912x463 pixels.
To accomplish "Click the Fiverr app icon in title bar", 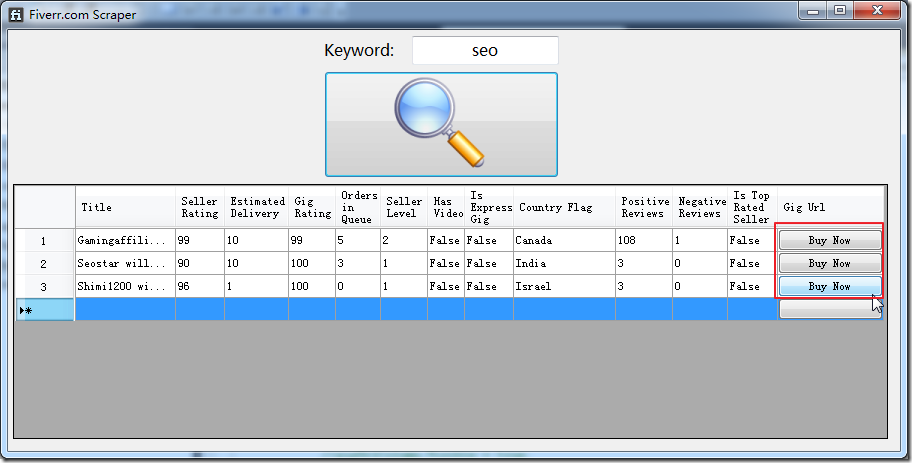I will pyautogui.click(x=16, y=14).
